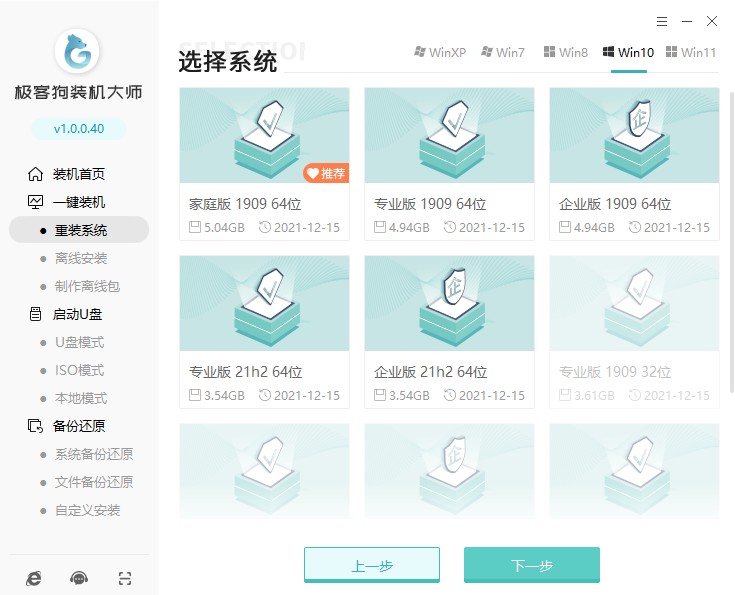Viewport: 735px width, 595px height.
Task: Switch to the Win7 tab
Action: (x=502, y=52)
